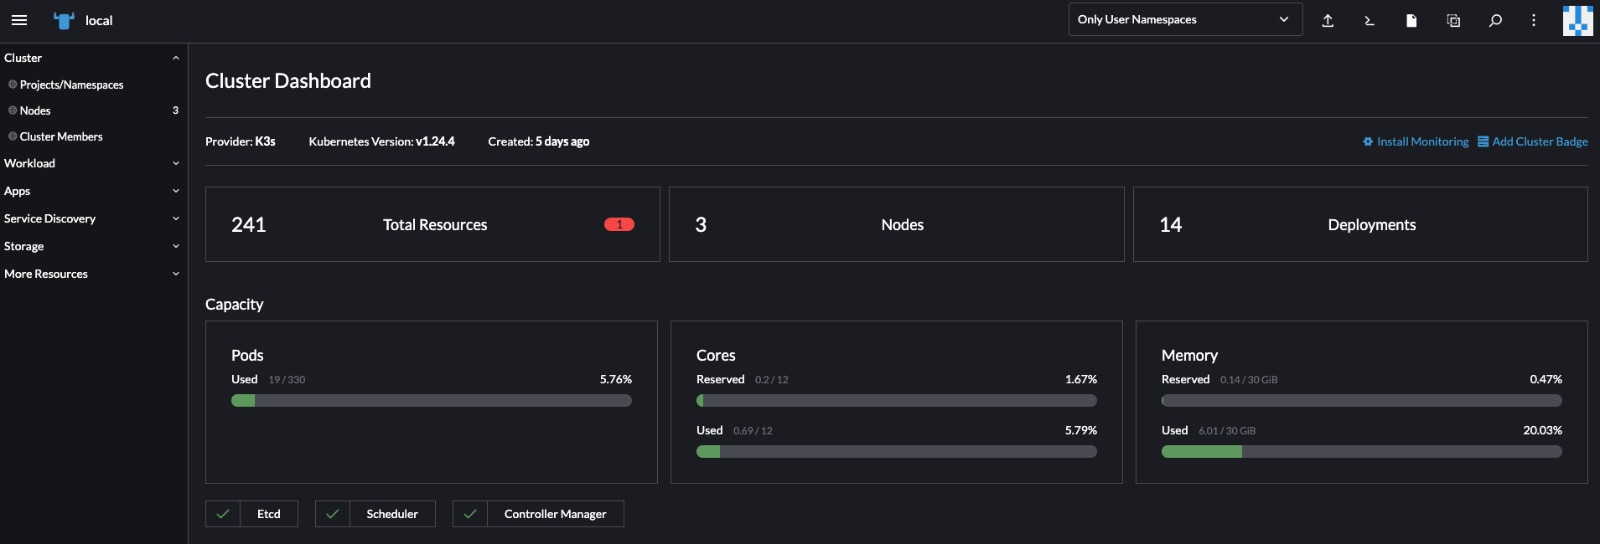Click the 1.67% cores reserved value
The width and height of the screenshot is (1600, 544).
click(x=1081, y=380)
